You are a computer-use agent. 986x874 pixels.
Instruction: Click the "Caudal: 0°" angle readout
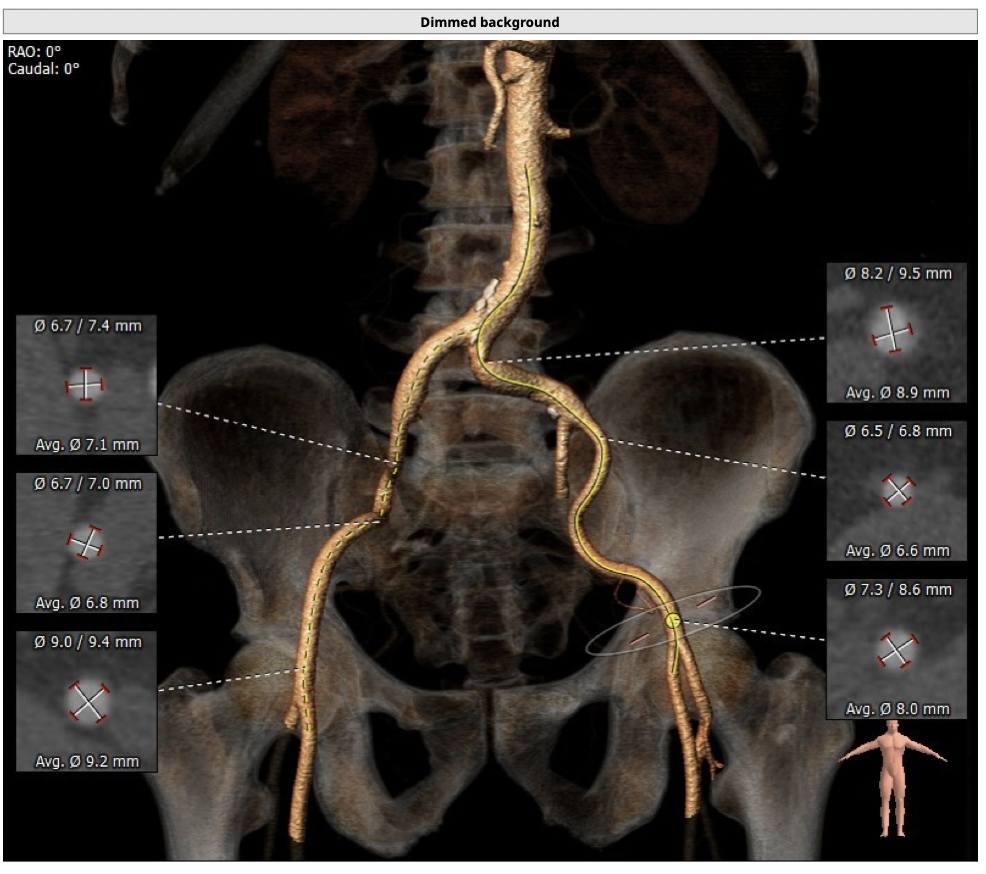click(x=43, y=69)
